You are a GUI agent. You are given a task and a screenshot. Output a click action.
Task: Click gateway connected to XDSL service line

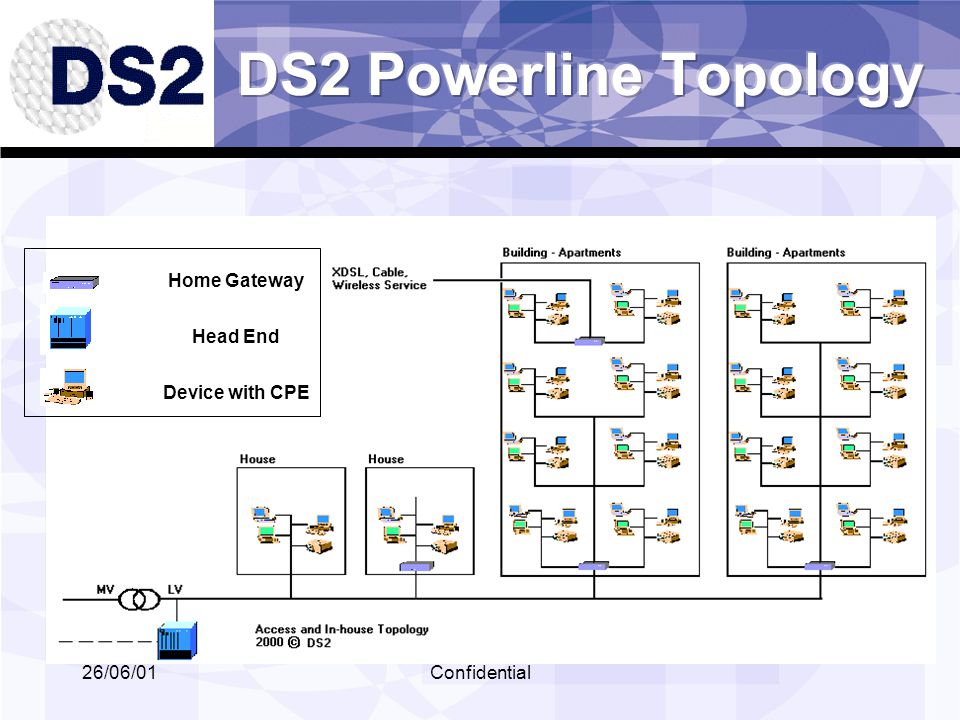coord(590,341)
